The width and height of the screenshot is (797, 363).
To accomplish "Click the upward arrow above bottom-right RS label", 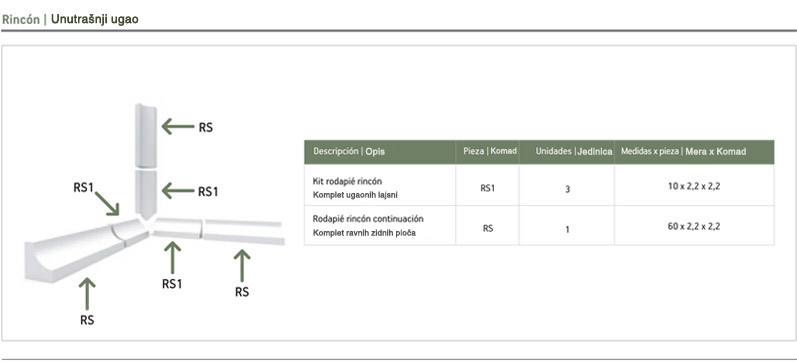I will tap(241, 265).
